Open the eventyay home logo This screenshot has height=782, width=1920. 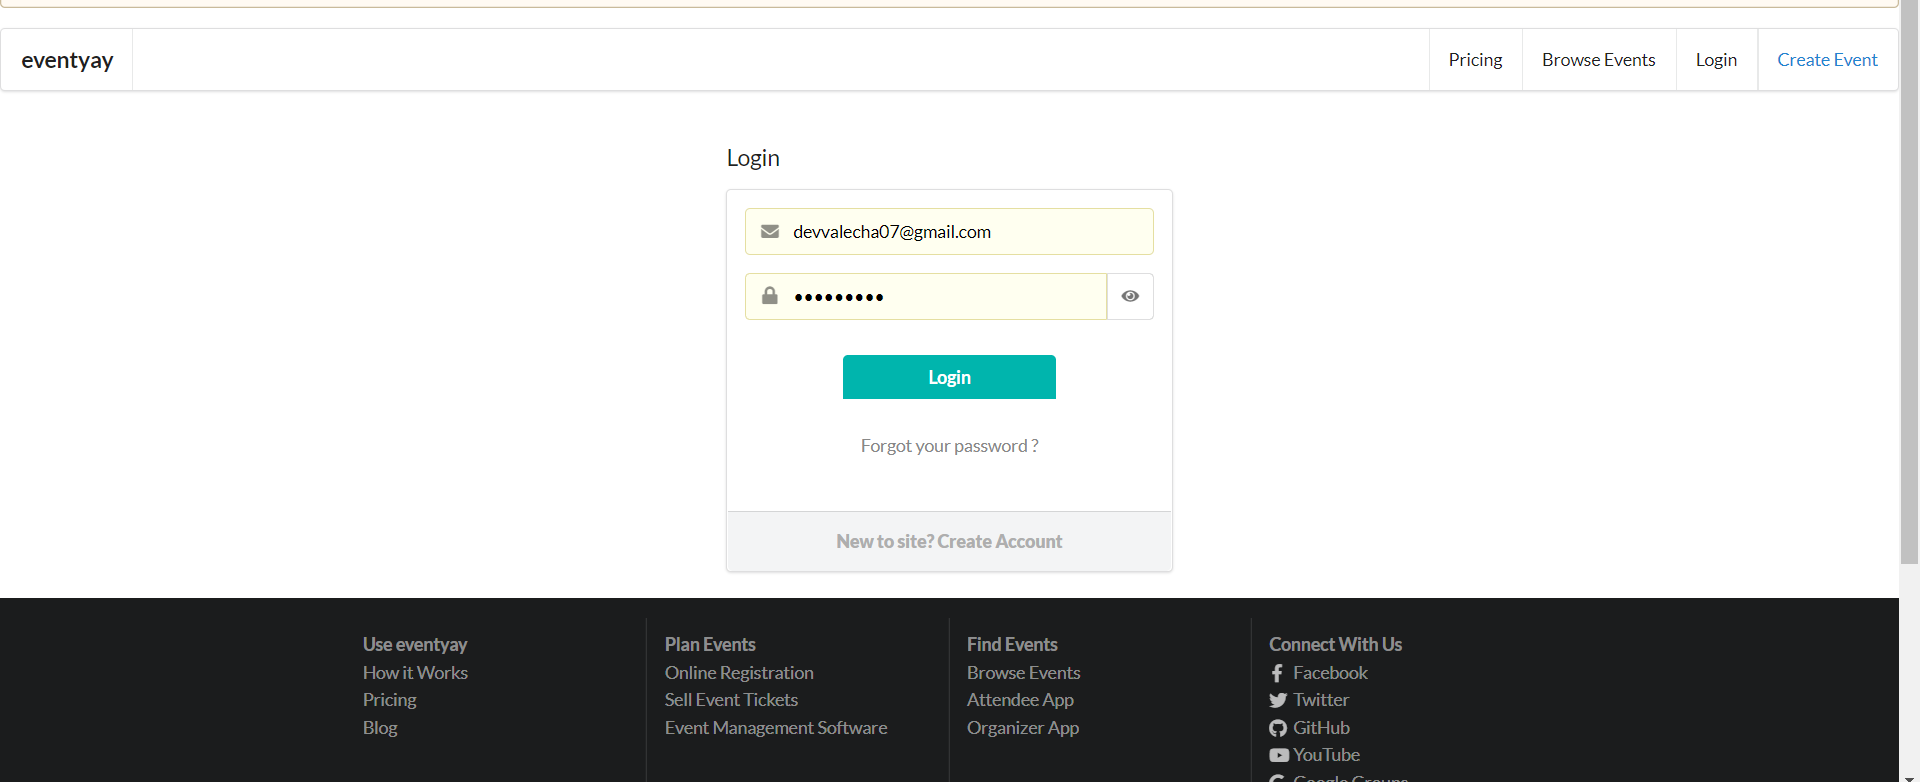point(67,60)
